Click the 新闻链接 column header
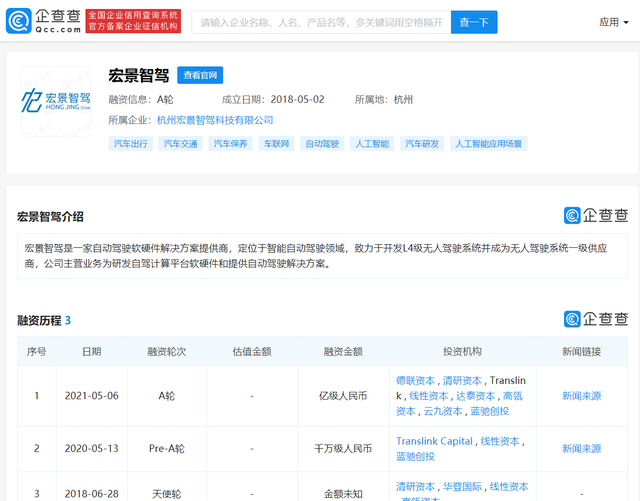Screen dimensions: 640x501 point(582,352)
